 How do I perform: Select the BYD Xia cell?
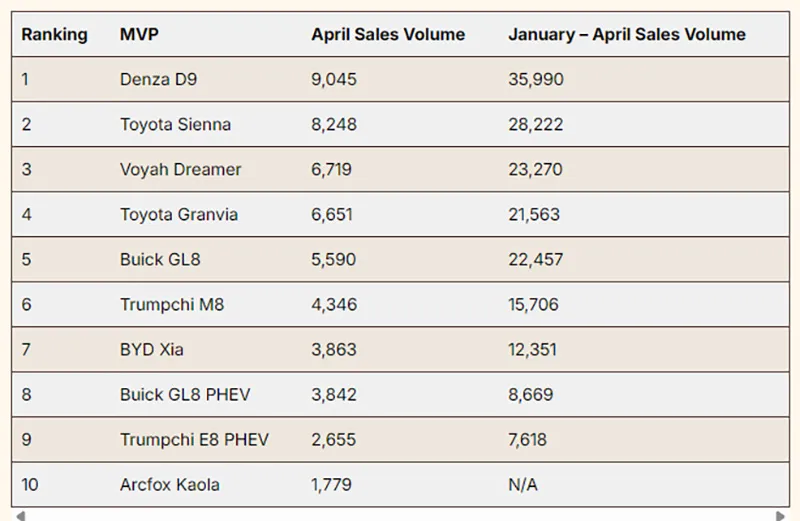pyautogui.click(x=151, y=350)
